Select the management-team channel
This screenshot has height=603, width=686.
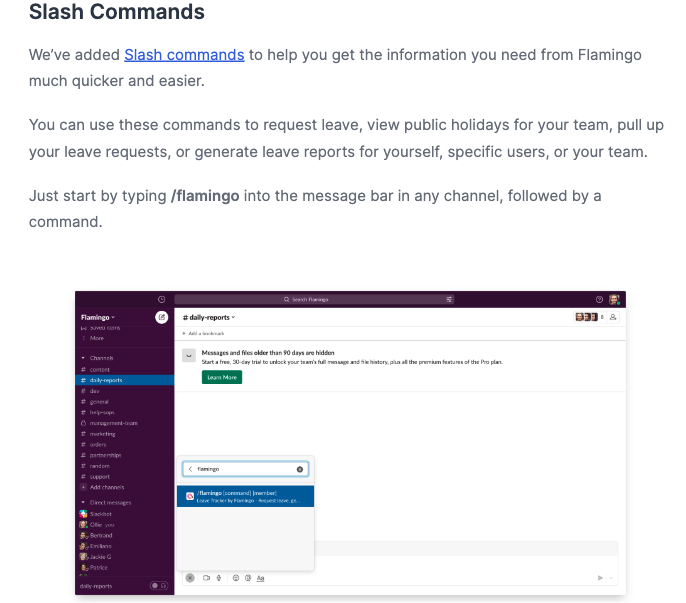click(x=112, y=423)
